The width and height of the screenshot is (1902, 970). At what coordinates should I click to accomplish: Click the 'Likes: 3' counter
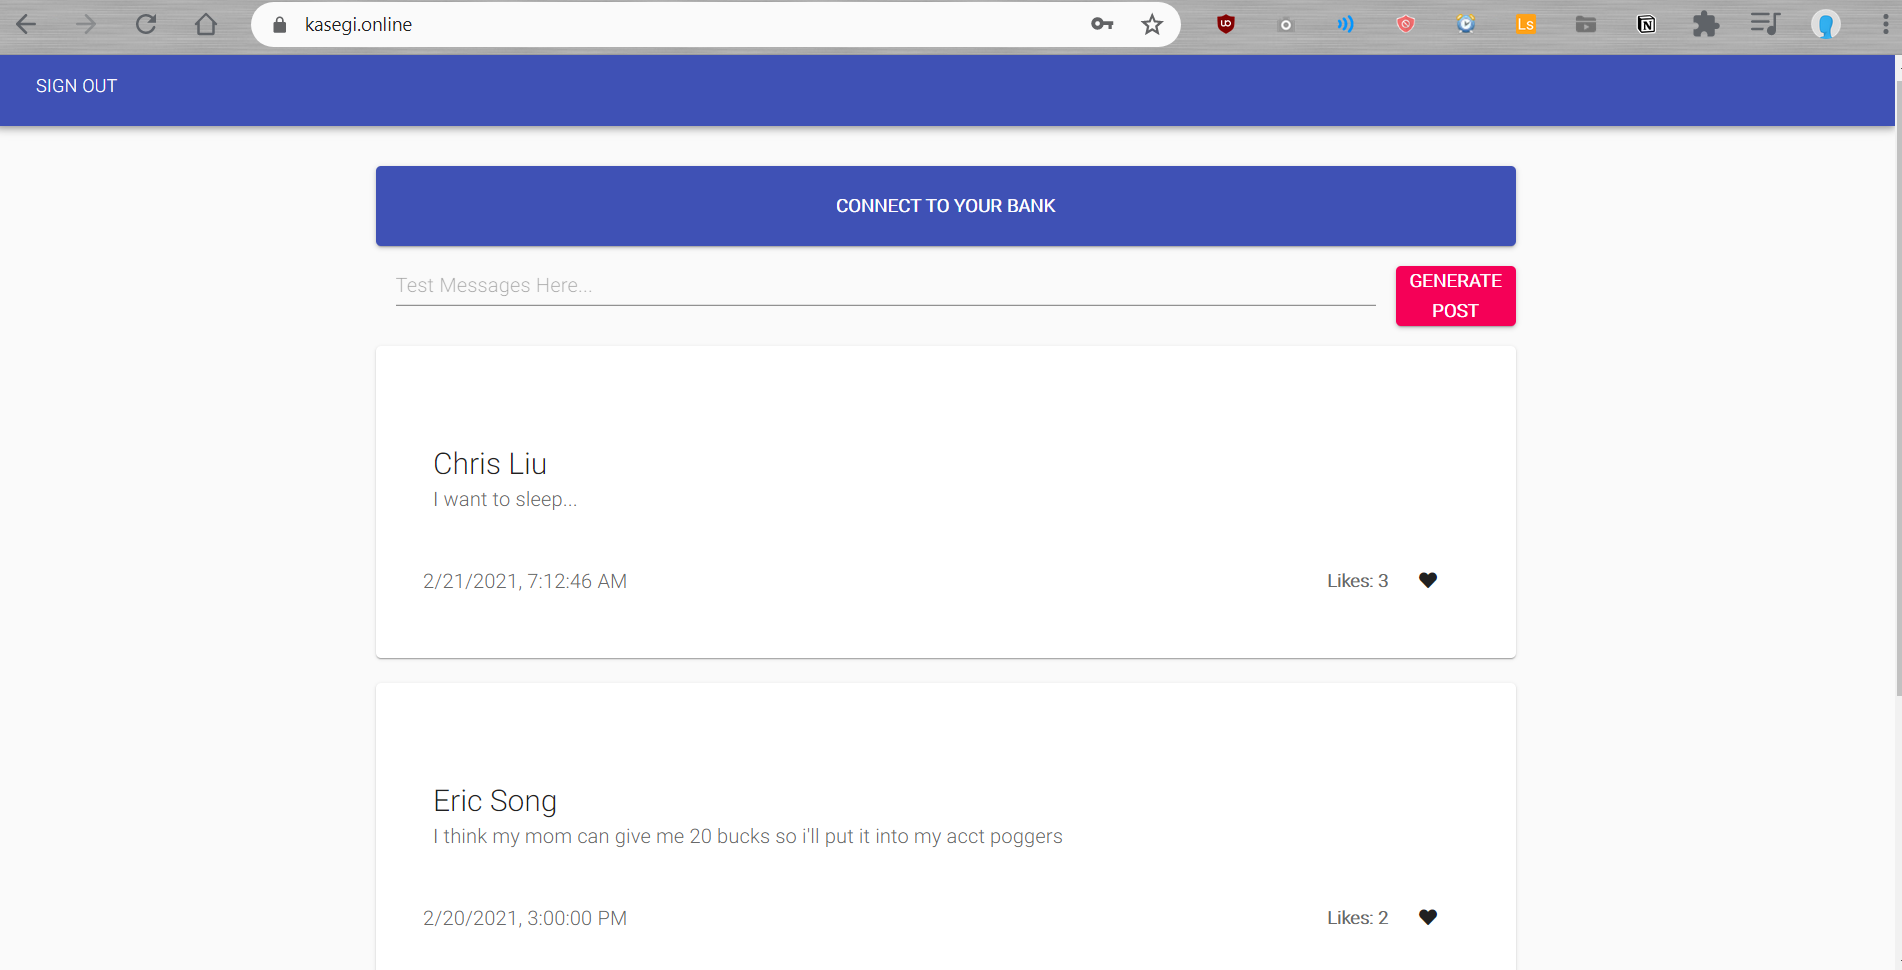click(1358, 581)
